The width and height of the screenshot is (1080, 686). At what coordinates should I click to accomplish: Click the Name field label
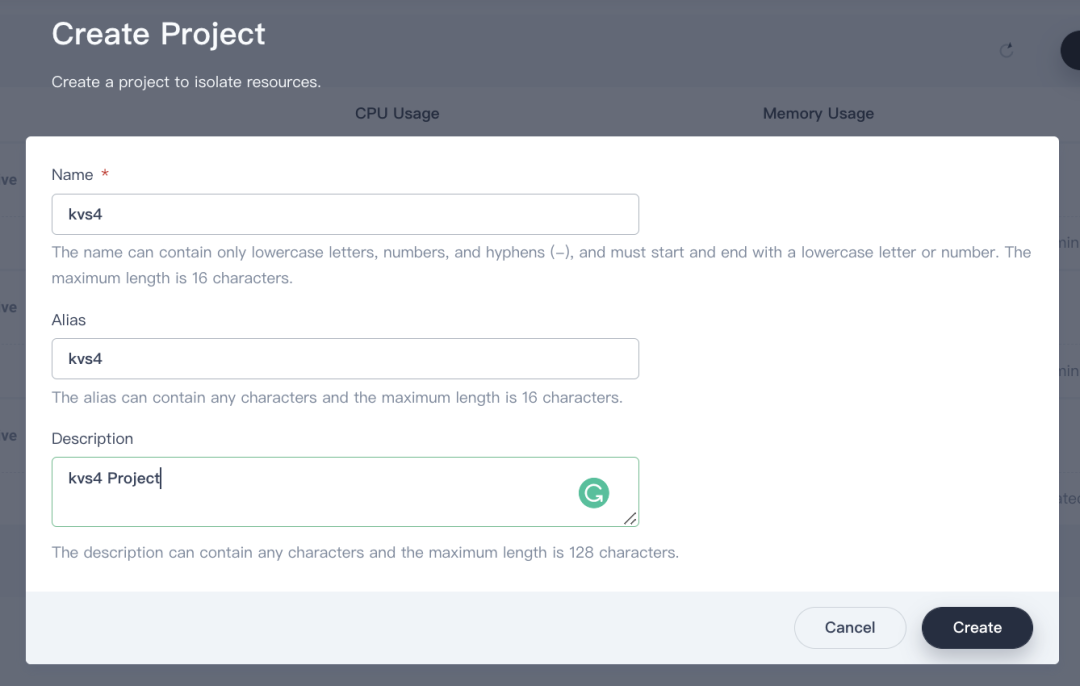pyautogui.click(x=72, y=175)
